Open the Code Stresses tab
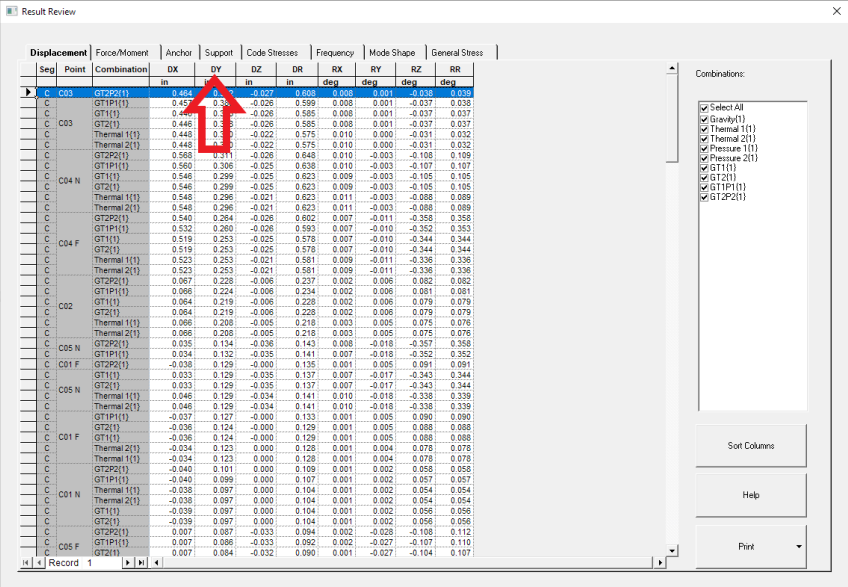The height and width of the screenshot is (587, 848). (273, 52)
